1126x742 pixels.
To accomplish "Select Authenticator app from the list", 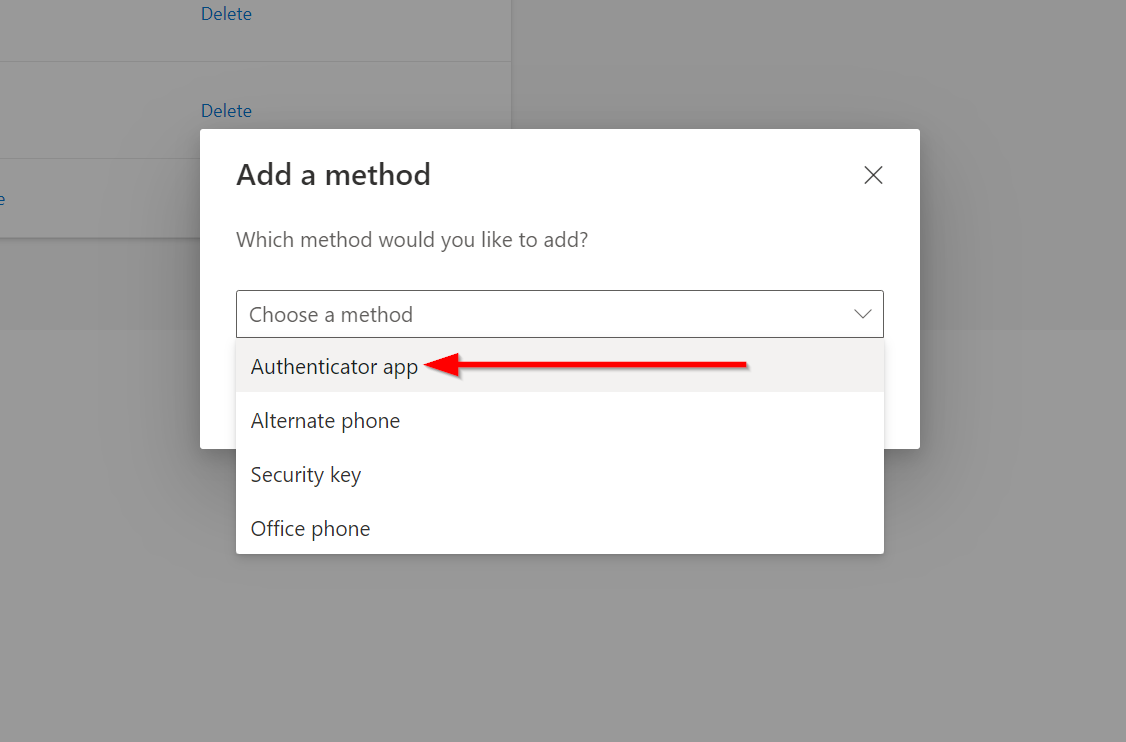I will (x=559, y=366).
